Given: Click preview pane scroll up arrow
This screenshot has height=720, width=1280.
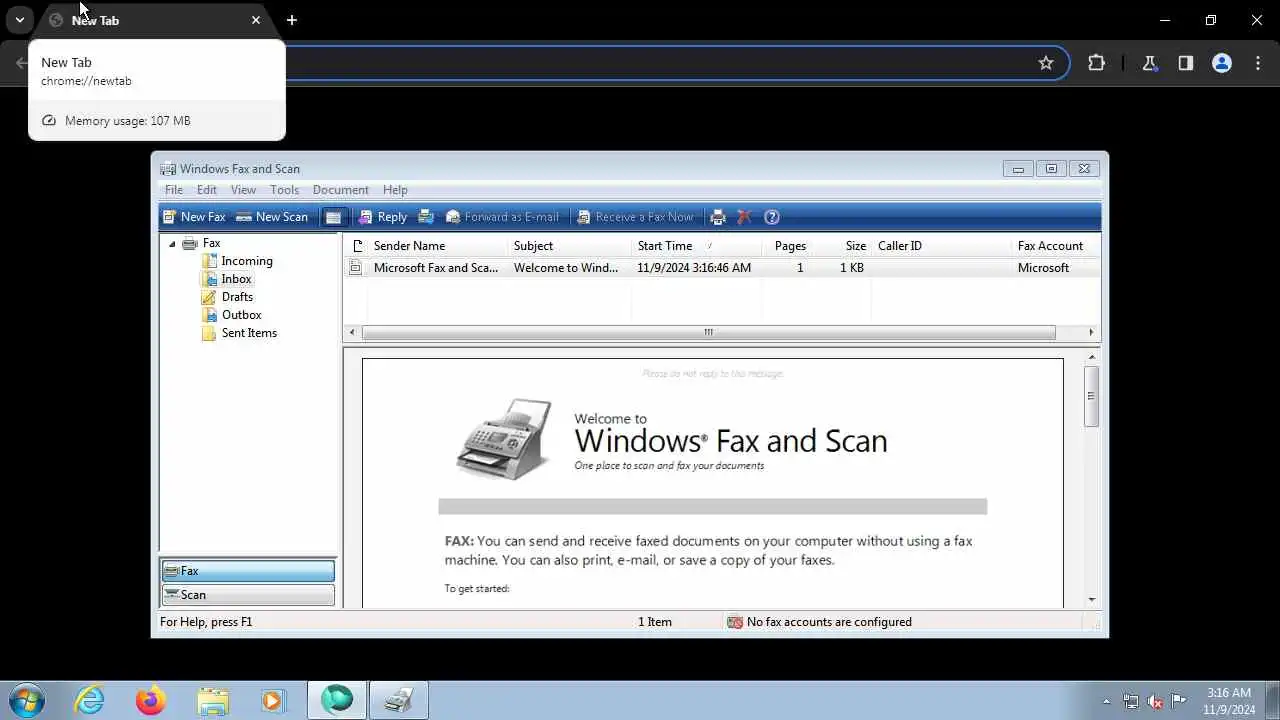Looking at the screenshot, I should tap(1091, 357).
